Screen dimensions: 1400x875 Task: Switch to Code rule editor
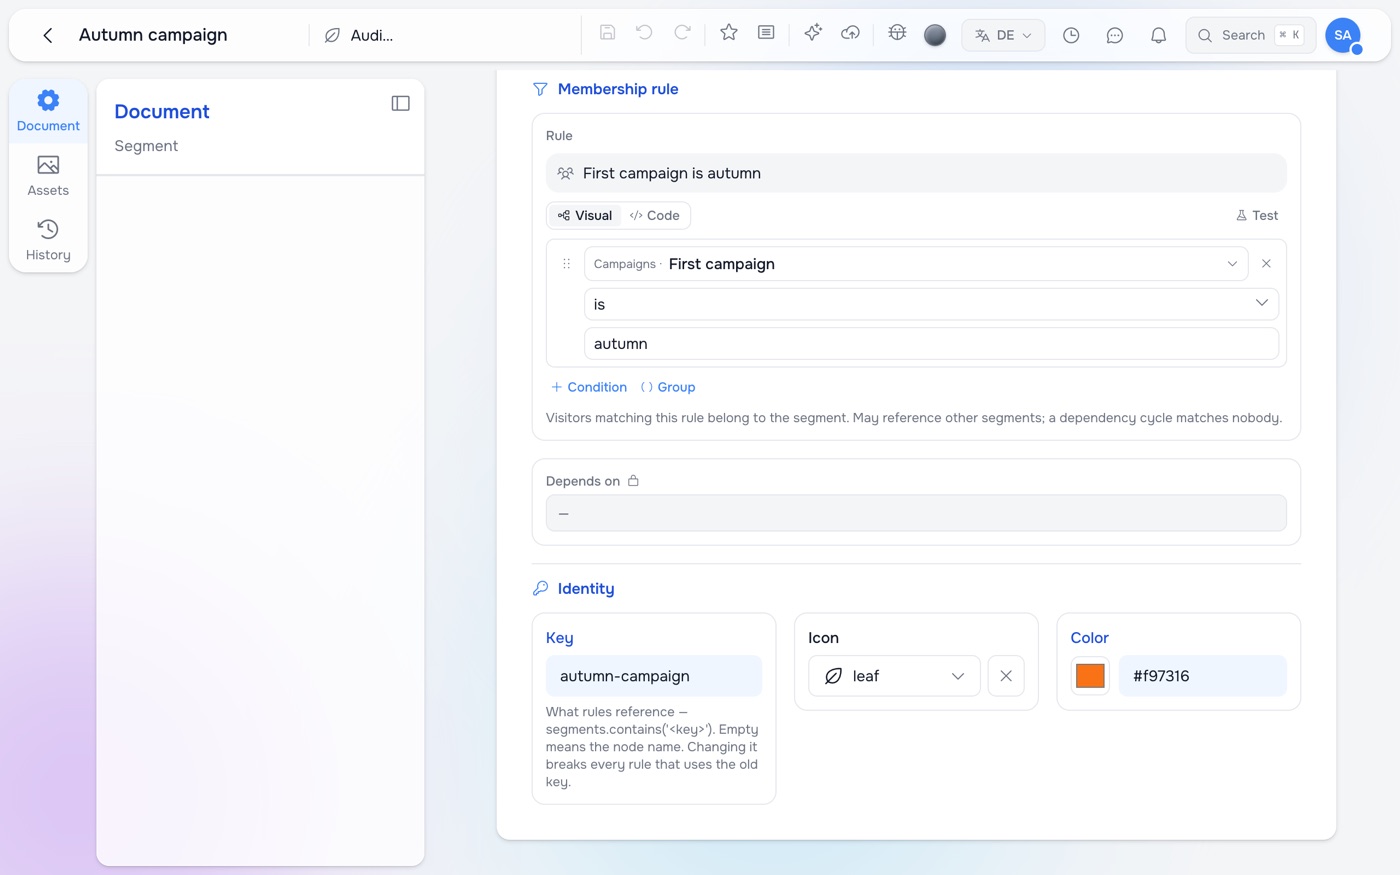pyautogui.click(x=655, y=215)
